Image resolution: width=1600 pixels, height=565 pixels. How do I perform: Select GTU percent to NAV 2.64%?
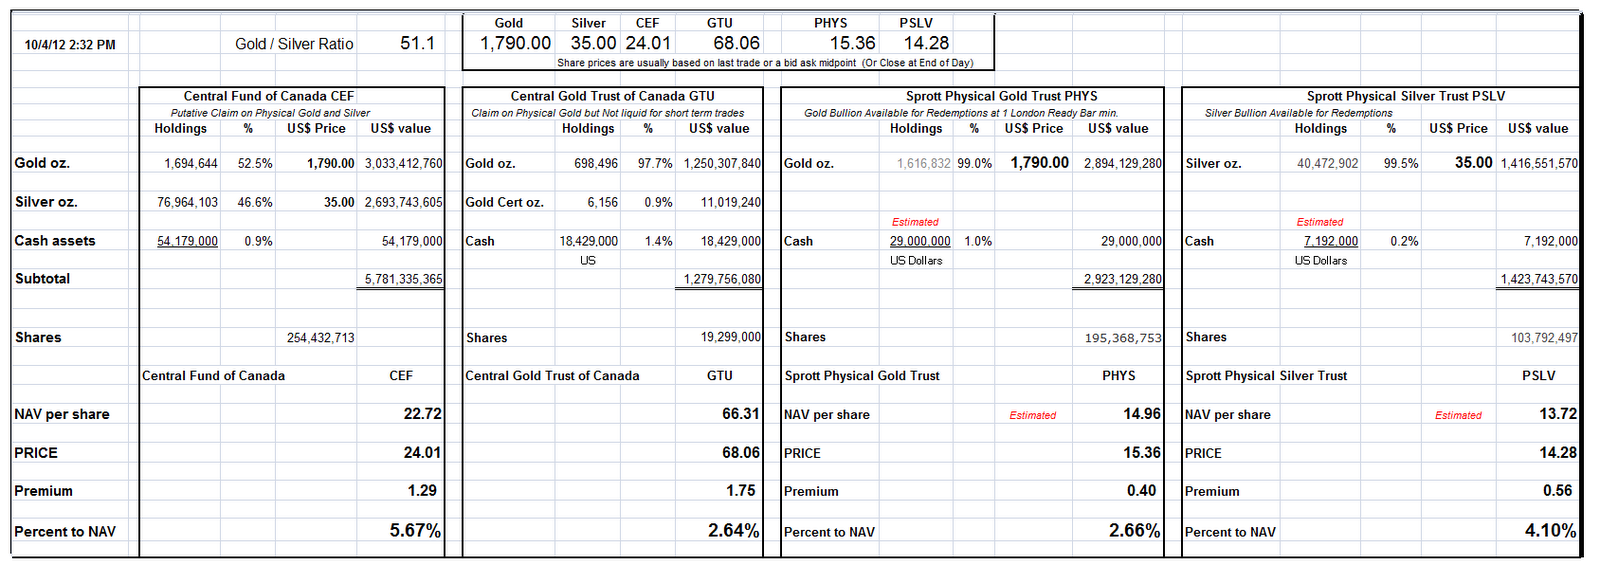click(x=733, y=531)
